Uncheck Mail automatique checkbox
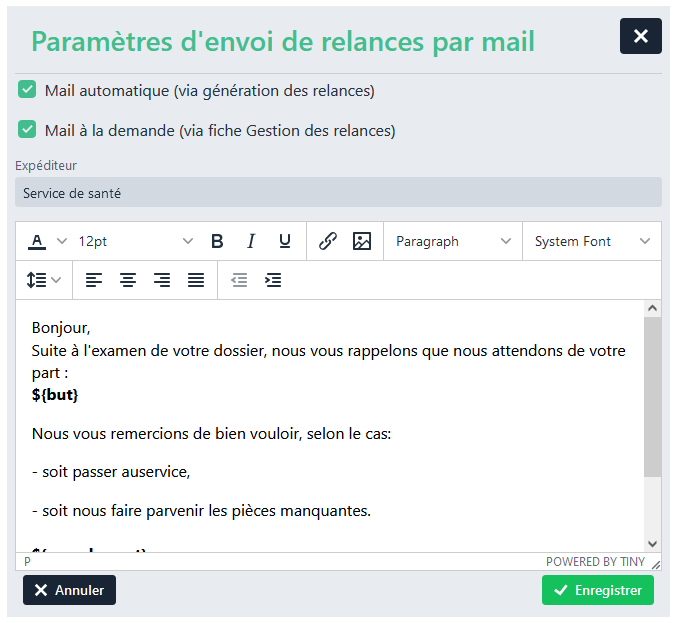 [28, 90]
